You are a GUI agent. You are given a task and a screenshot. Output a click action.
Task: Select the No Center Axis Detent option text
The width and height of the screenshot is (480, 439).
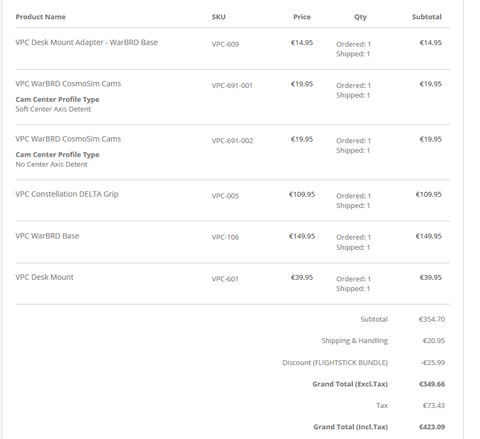click(x=51, y=164)
